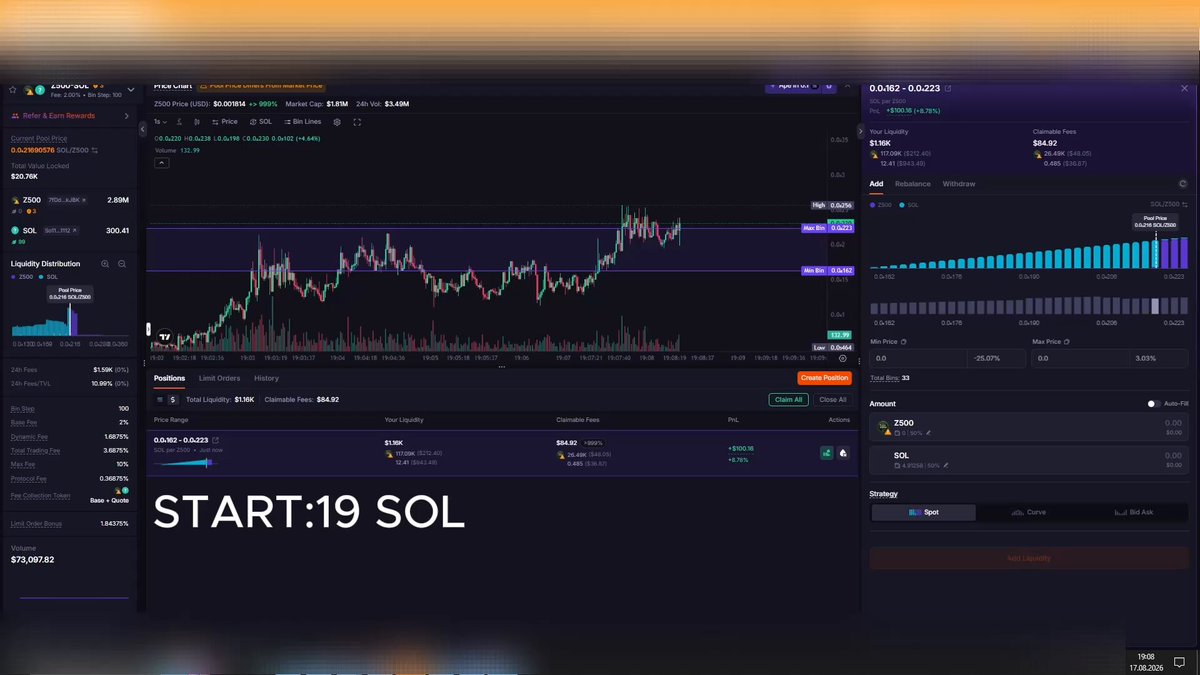Click the Pool Price marker in the add chart
Image resolution: width=1200 pixels, height=675 pixels.
1155,222
